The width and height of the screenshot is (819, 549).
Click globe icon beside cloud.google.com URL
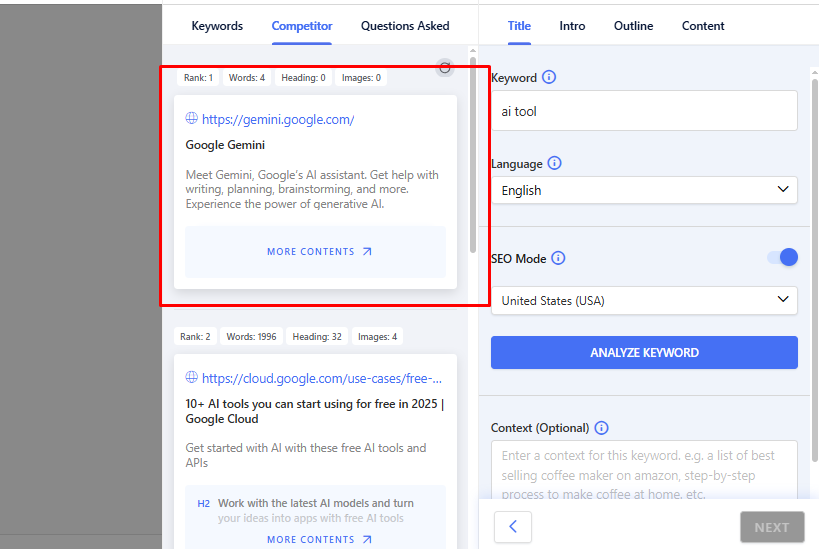pyautogui.click(x=192, y=378)
